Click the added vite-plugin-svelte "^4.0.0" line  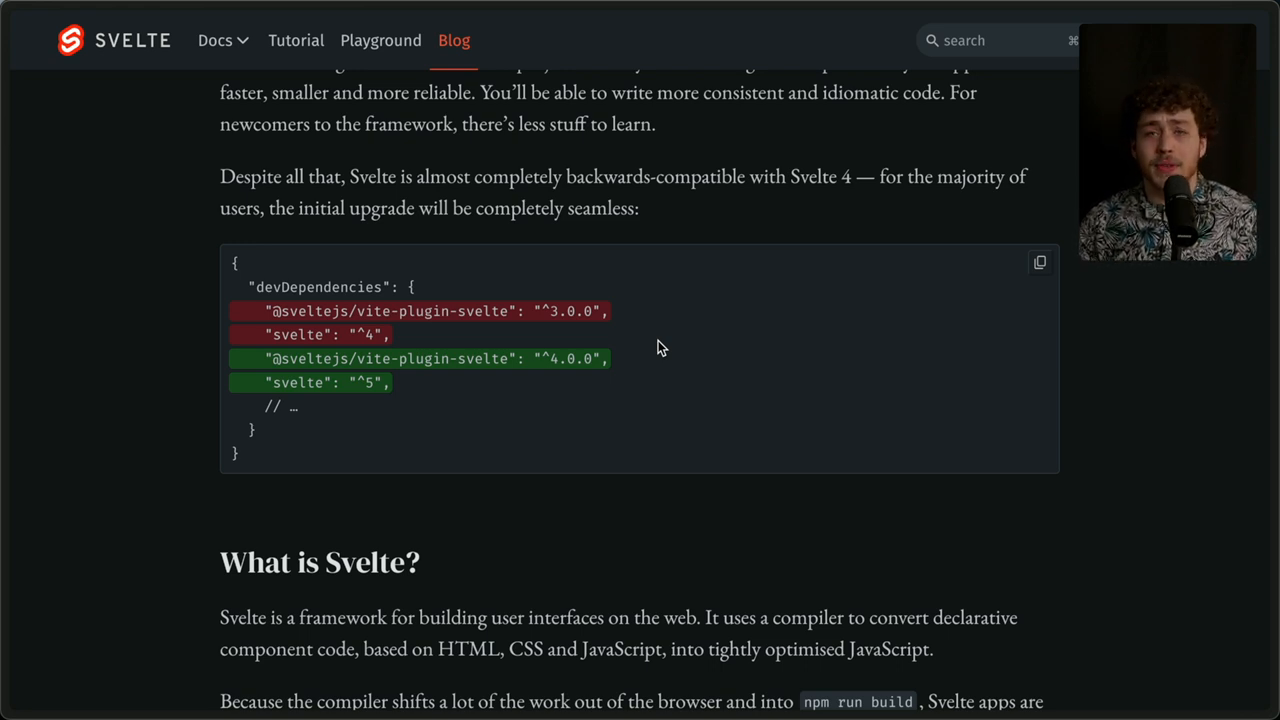coord(420,359)
